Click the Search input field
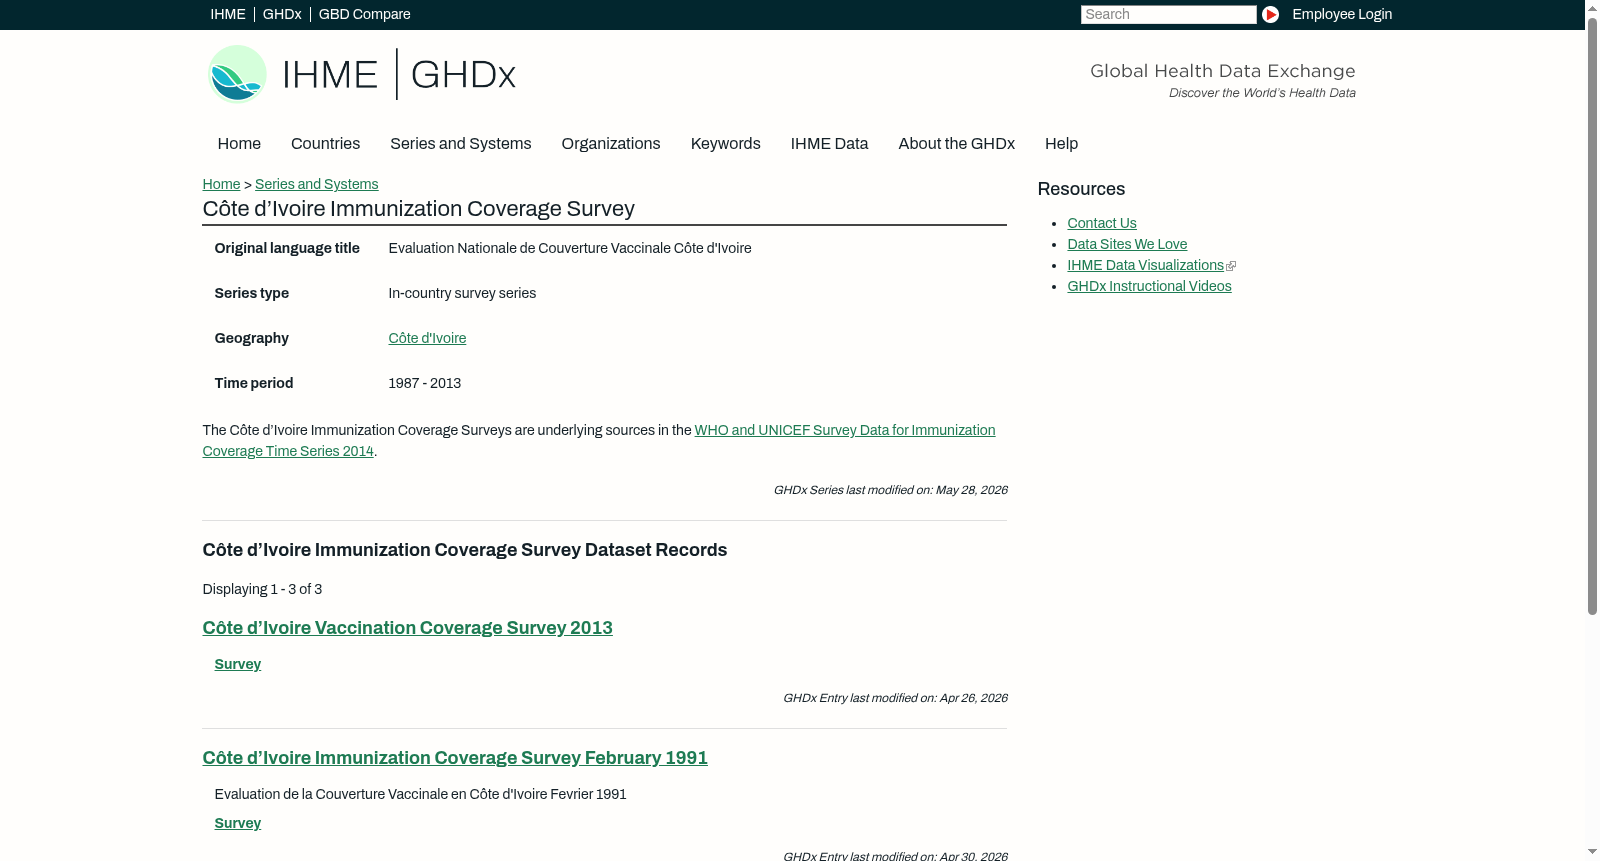The height and width of the screenshot is (861, 1600). [x=1168, y=14]
